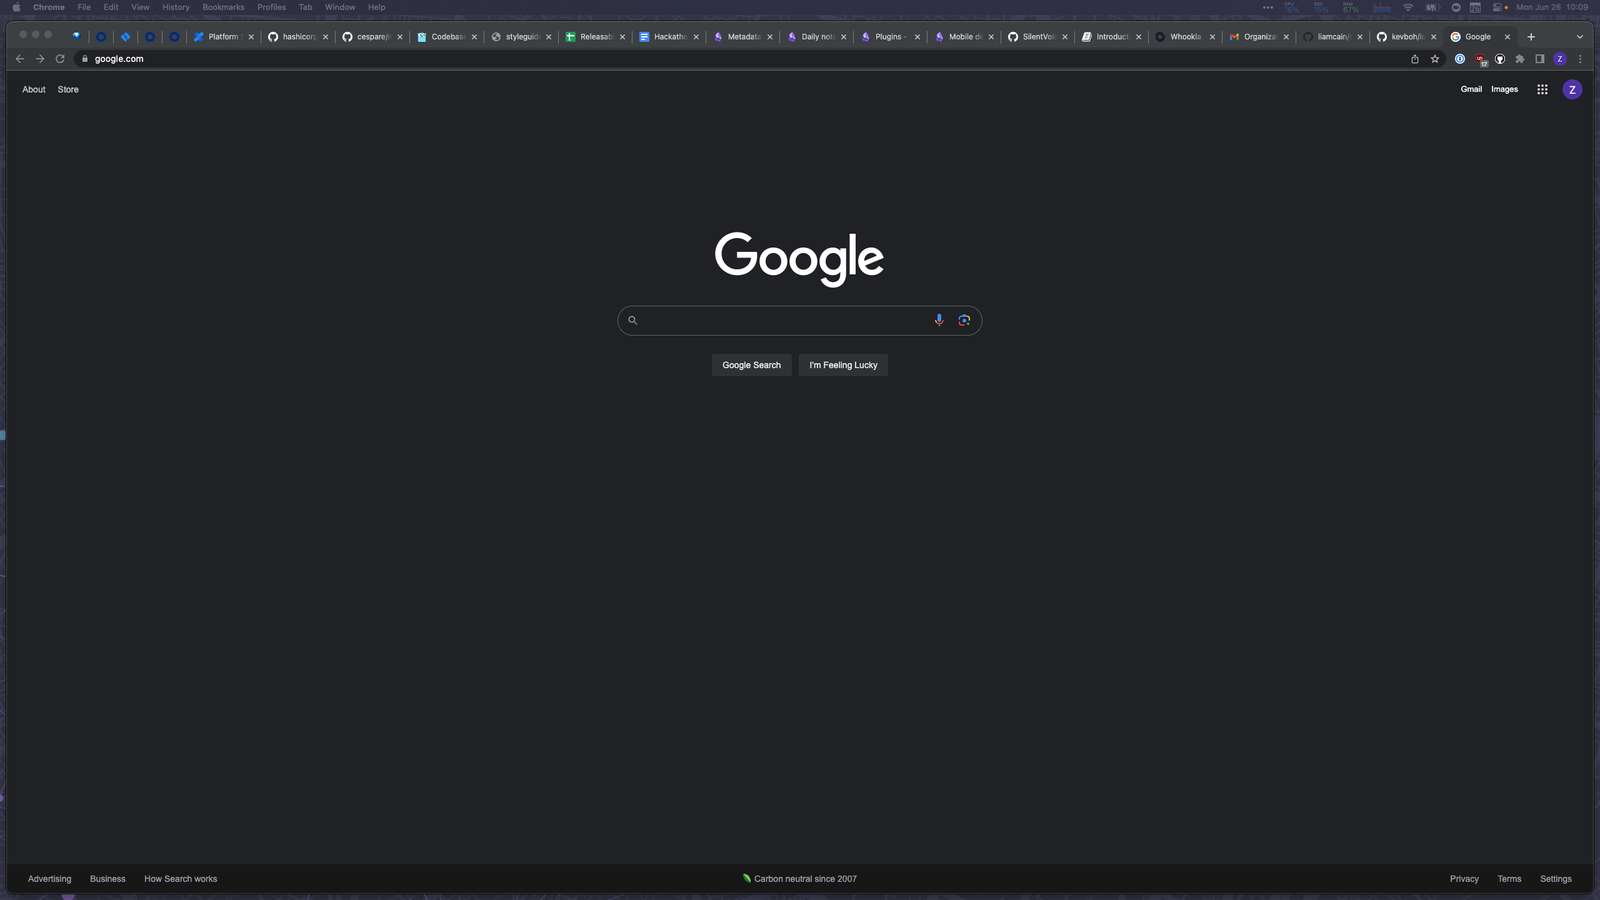1600x900 pixels.
Task: Close the Codebase tab
Action: pyautogui.click(x=474, y=37)
